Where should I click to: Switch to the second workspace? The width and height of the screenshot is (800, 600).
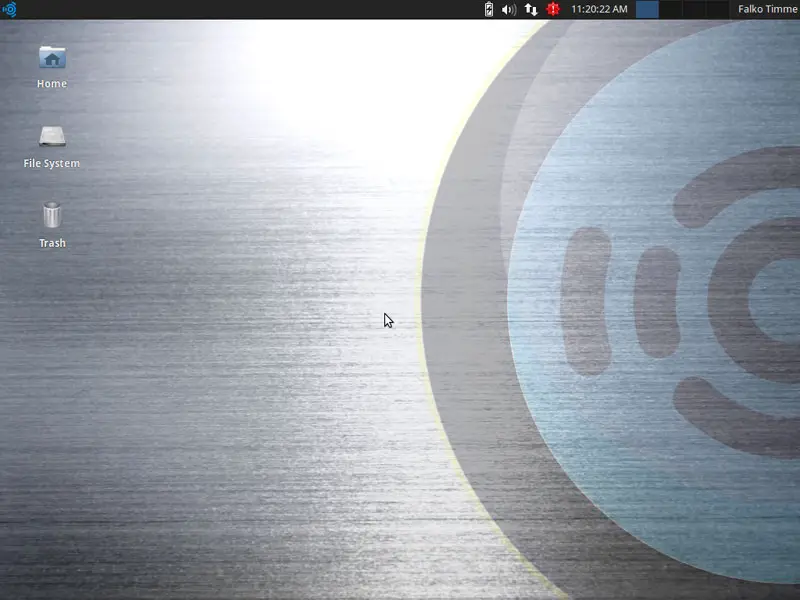point(670,9)
